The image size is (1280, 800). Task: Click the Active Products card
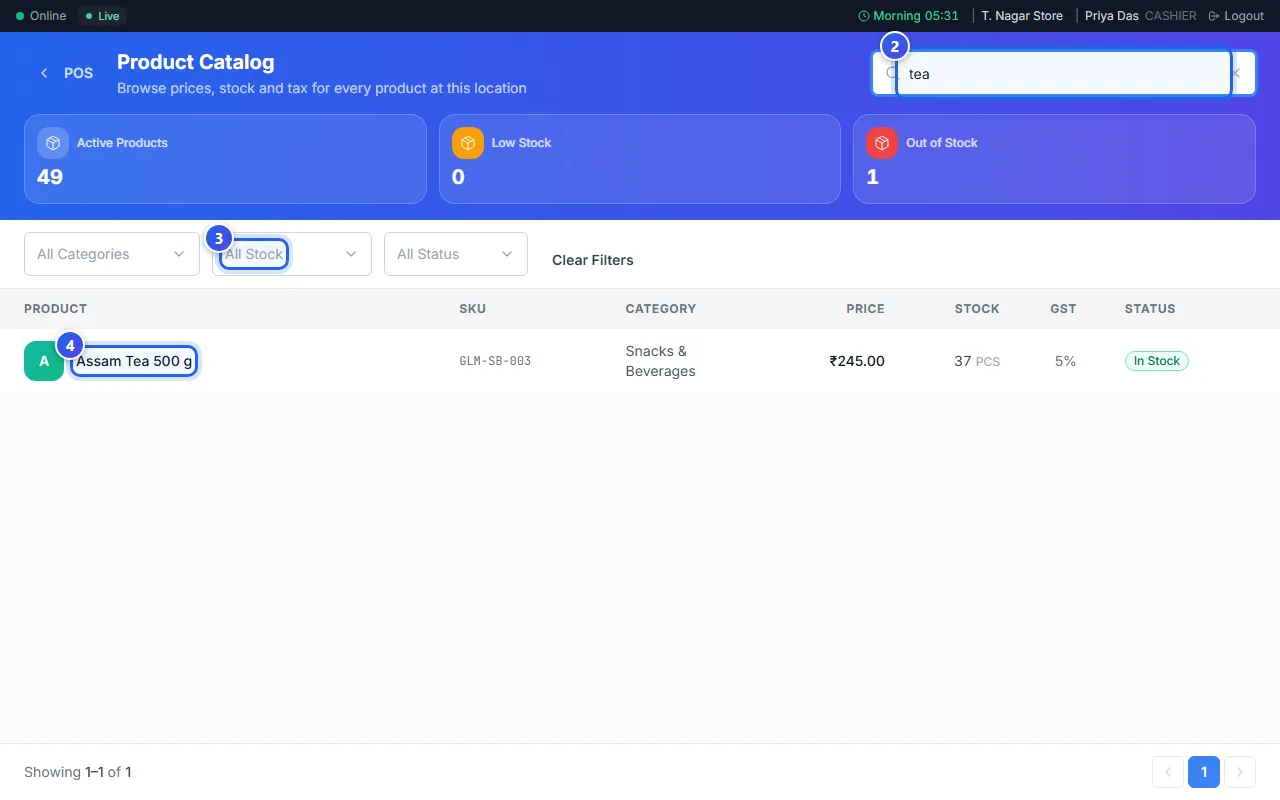point(225,159)
